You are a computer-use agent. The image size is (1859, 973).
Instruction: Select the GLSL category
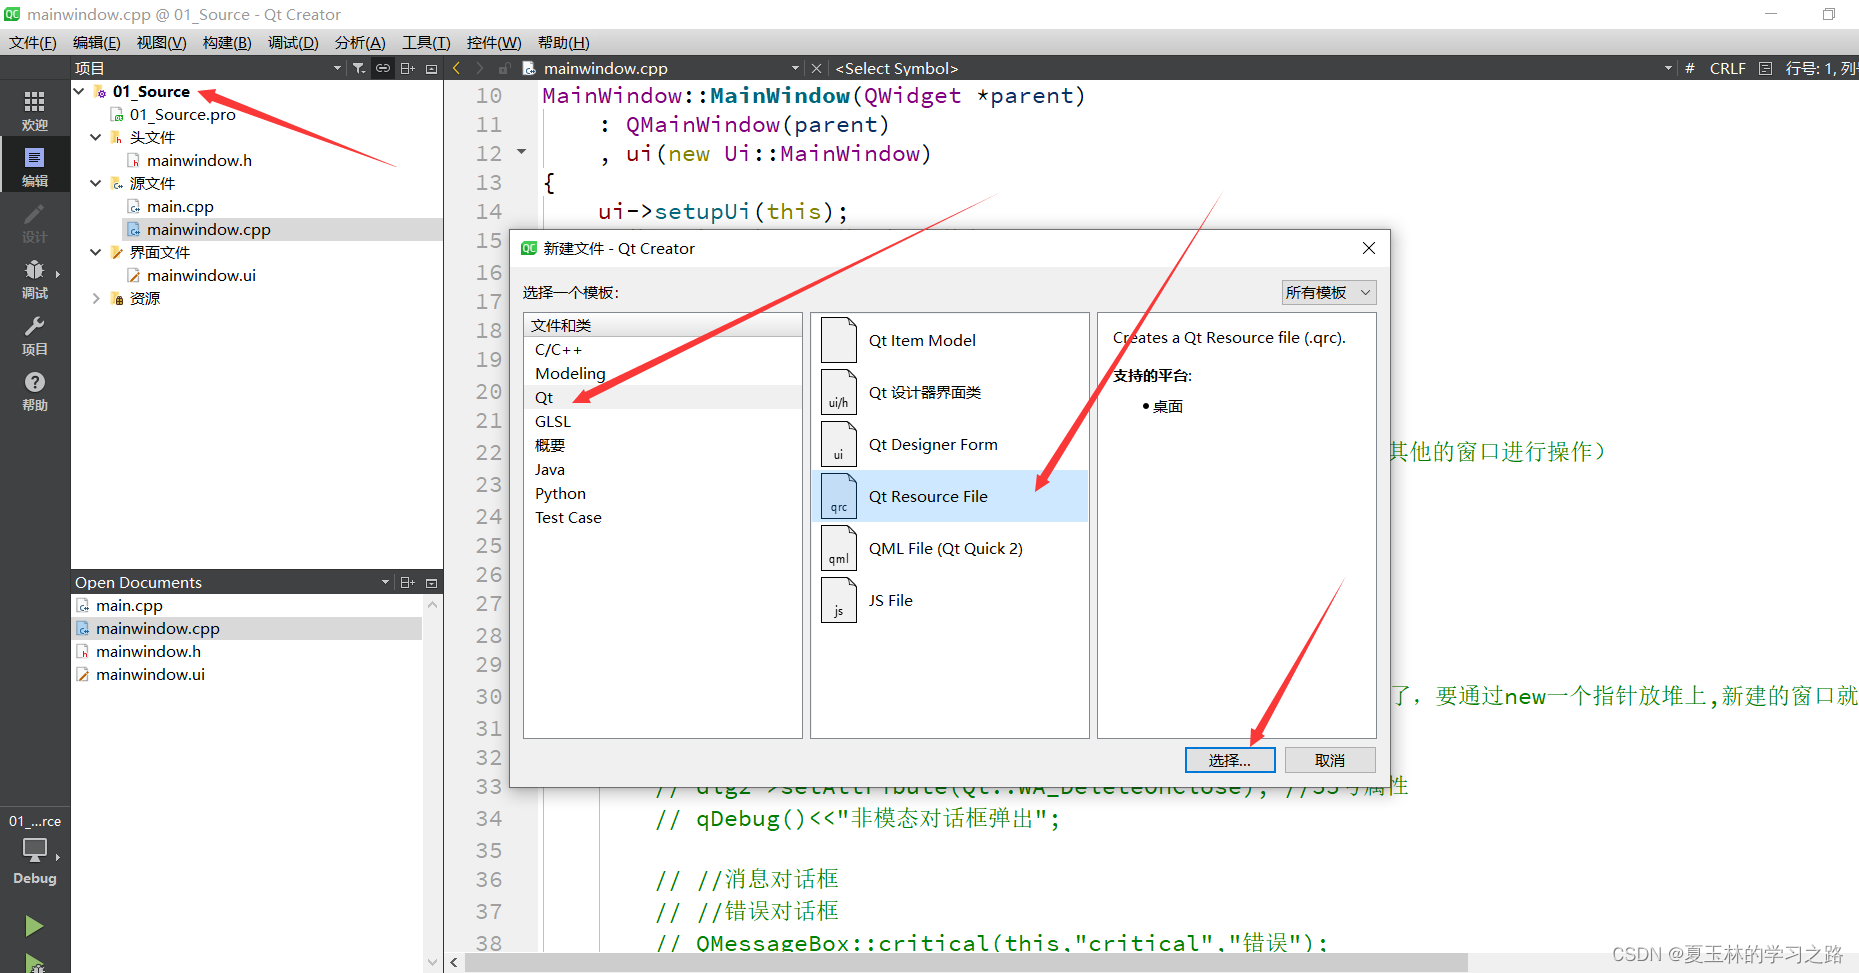point(662,421)
